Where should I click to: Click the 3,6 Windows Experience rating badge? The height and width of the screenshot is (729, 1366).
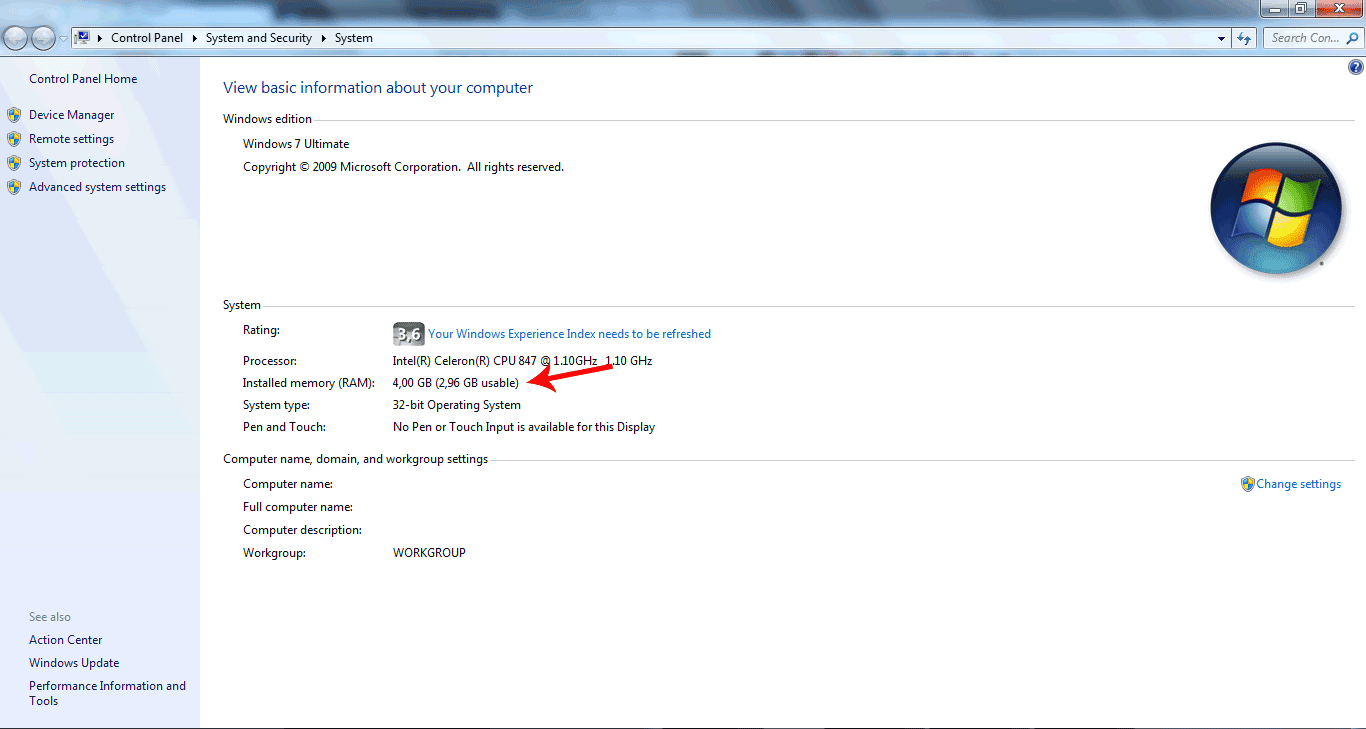[408, 334]
